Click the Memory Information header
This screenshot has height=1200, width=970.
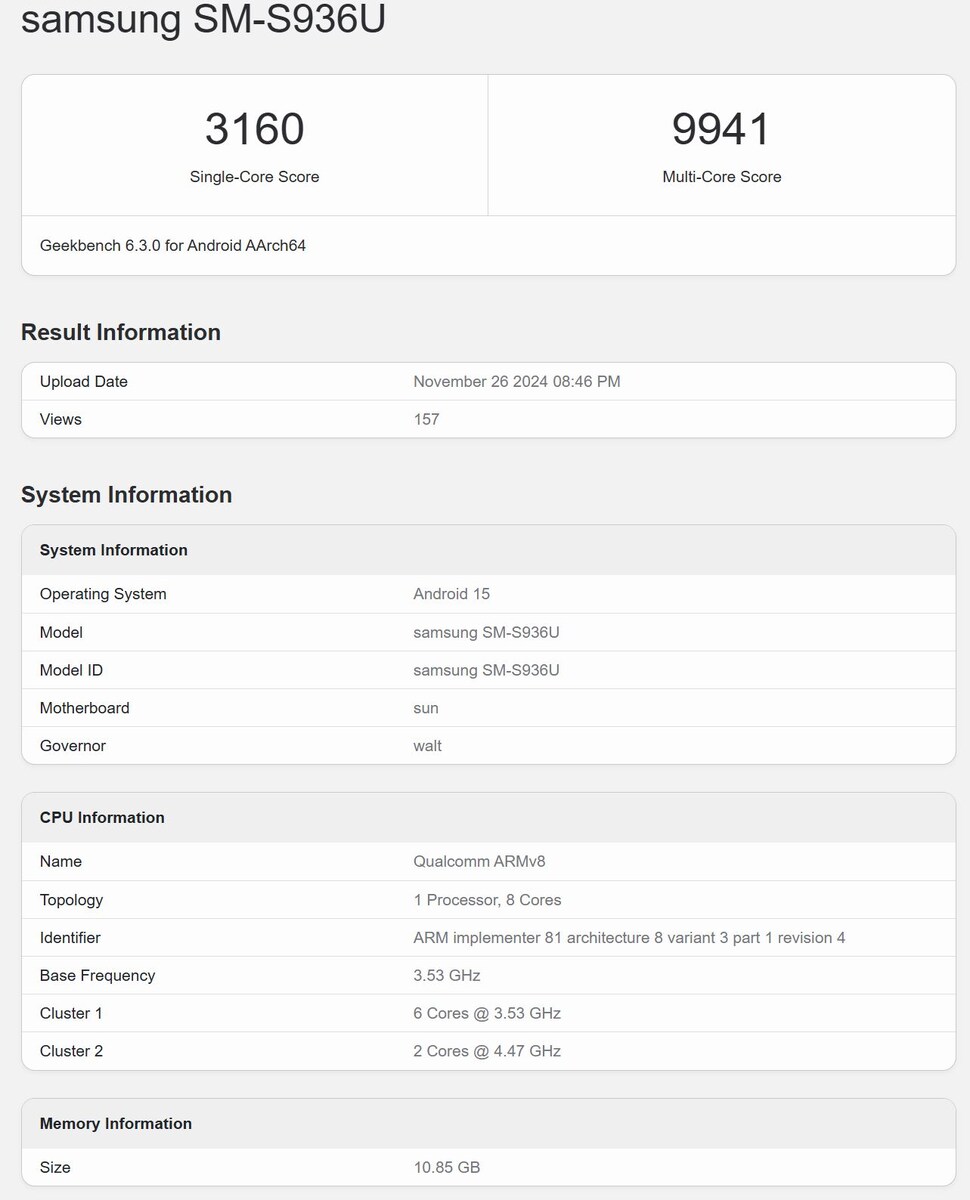[115, 1123]
